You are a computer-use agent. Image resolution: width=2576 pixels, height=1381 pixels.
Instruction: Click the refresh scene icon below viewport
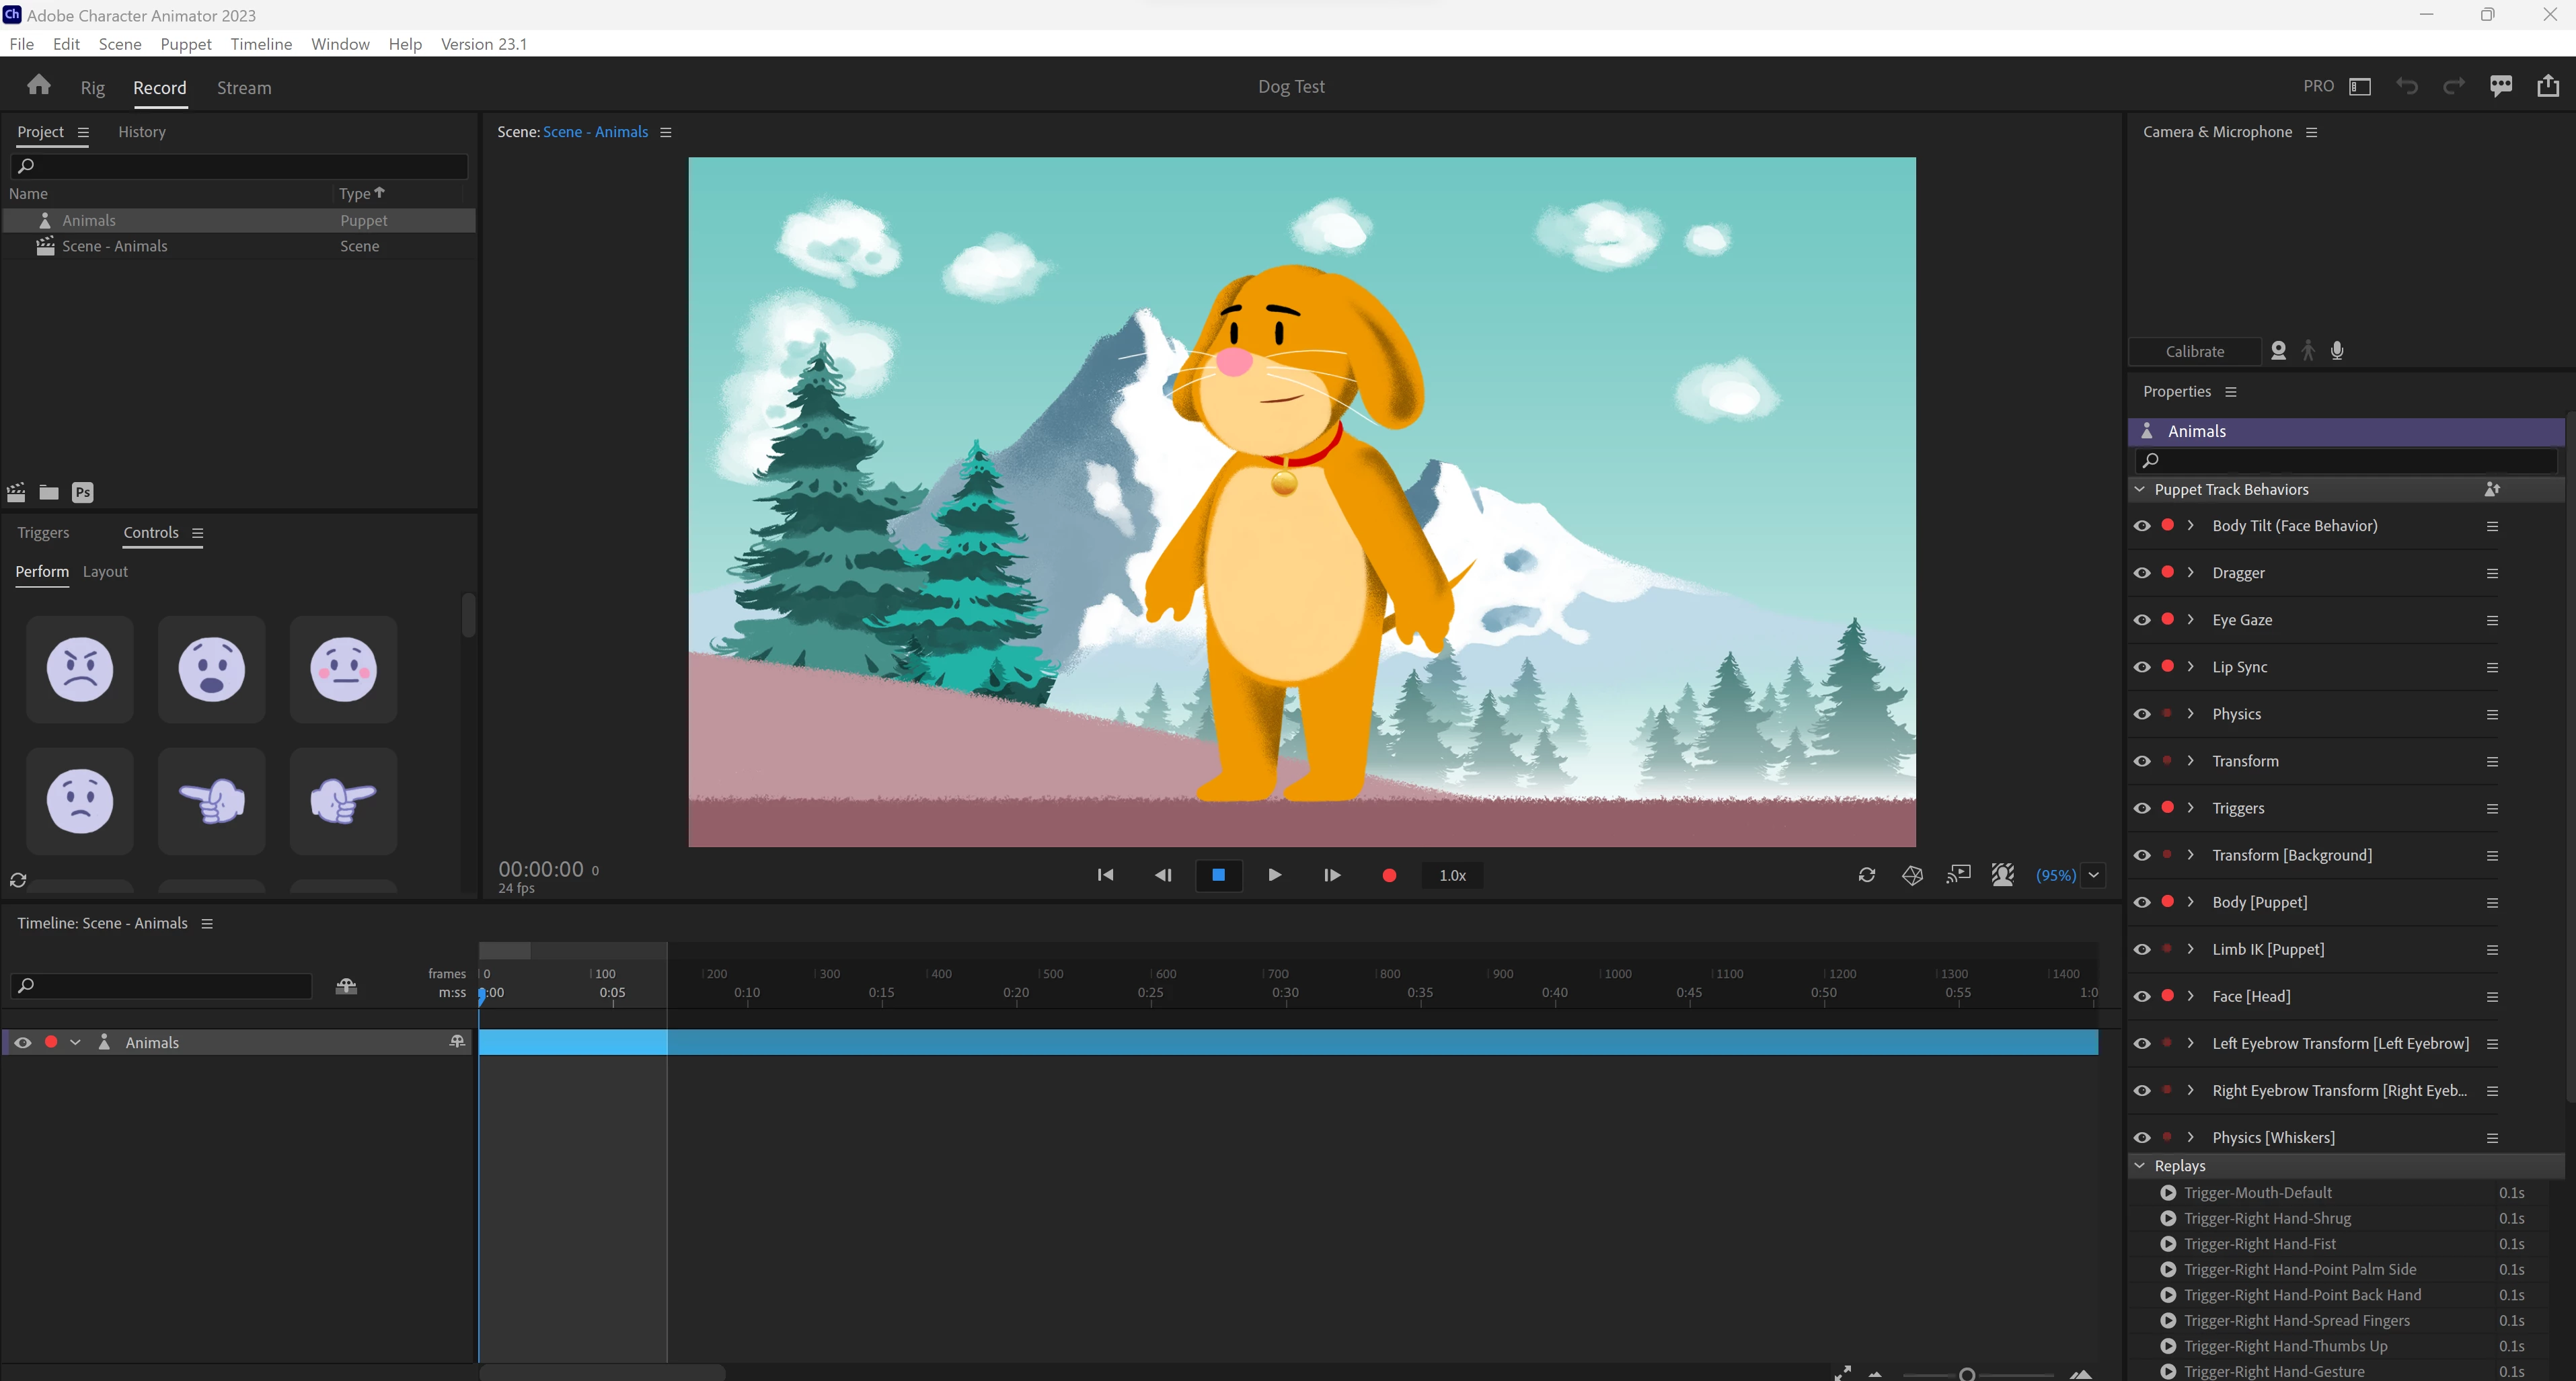pos(1866,875)
